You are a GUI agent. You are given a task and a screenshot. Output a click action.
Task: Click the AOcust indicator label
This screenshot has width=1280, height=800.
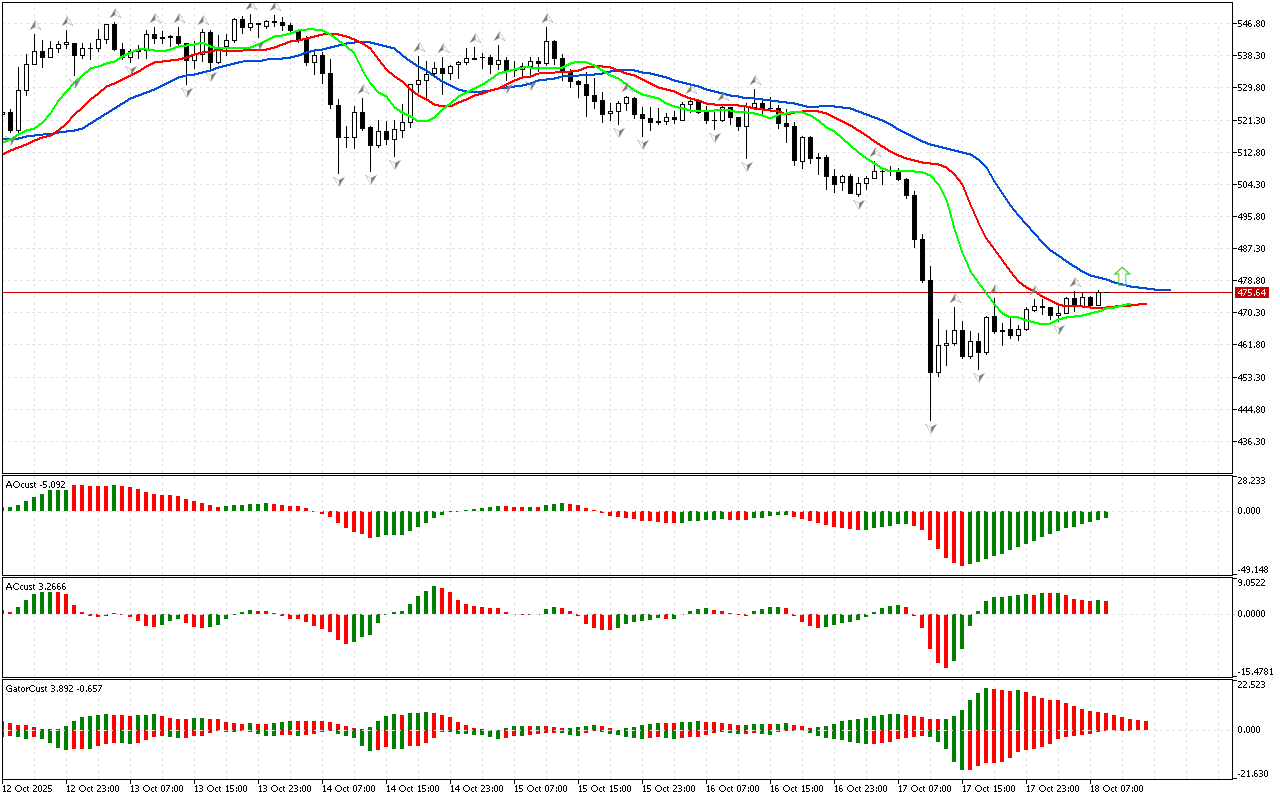point(36,485)
